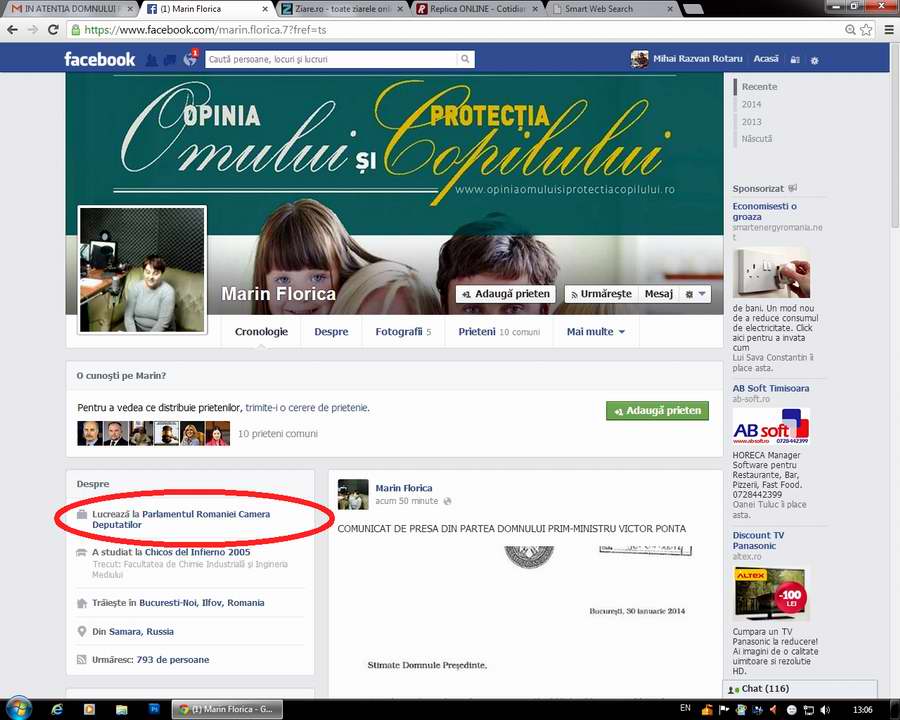
Task: Open Parlamentul Romaniei Camera Deputatilor link
Action: [181, 519]
